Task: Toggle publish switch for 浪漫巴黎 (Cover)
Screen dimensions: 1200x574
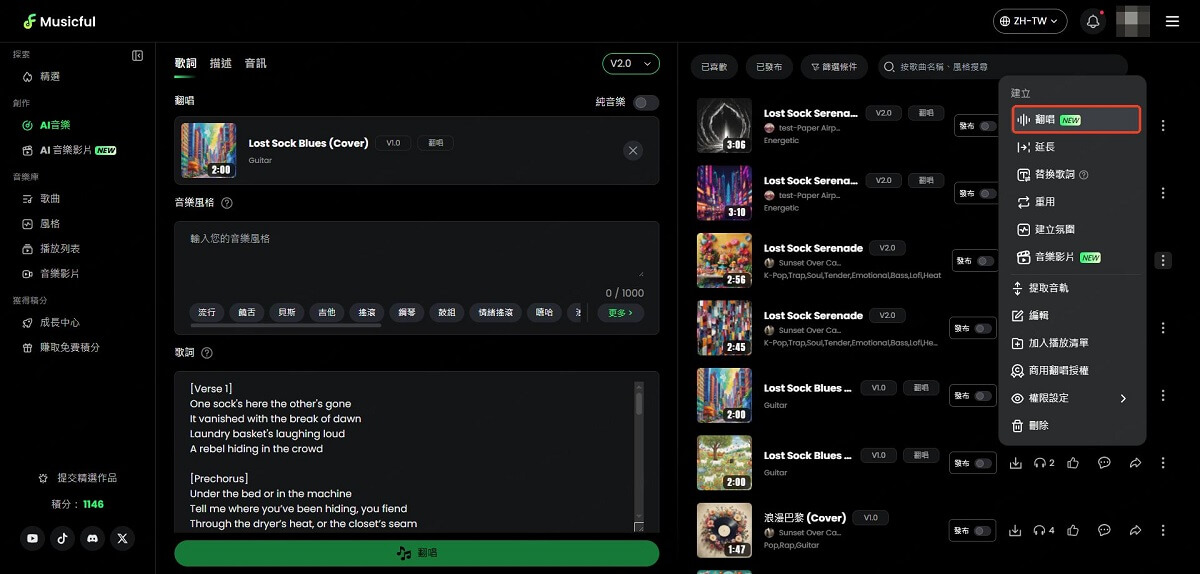Action: [x=984, y=530]
